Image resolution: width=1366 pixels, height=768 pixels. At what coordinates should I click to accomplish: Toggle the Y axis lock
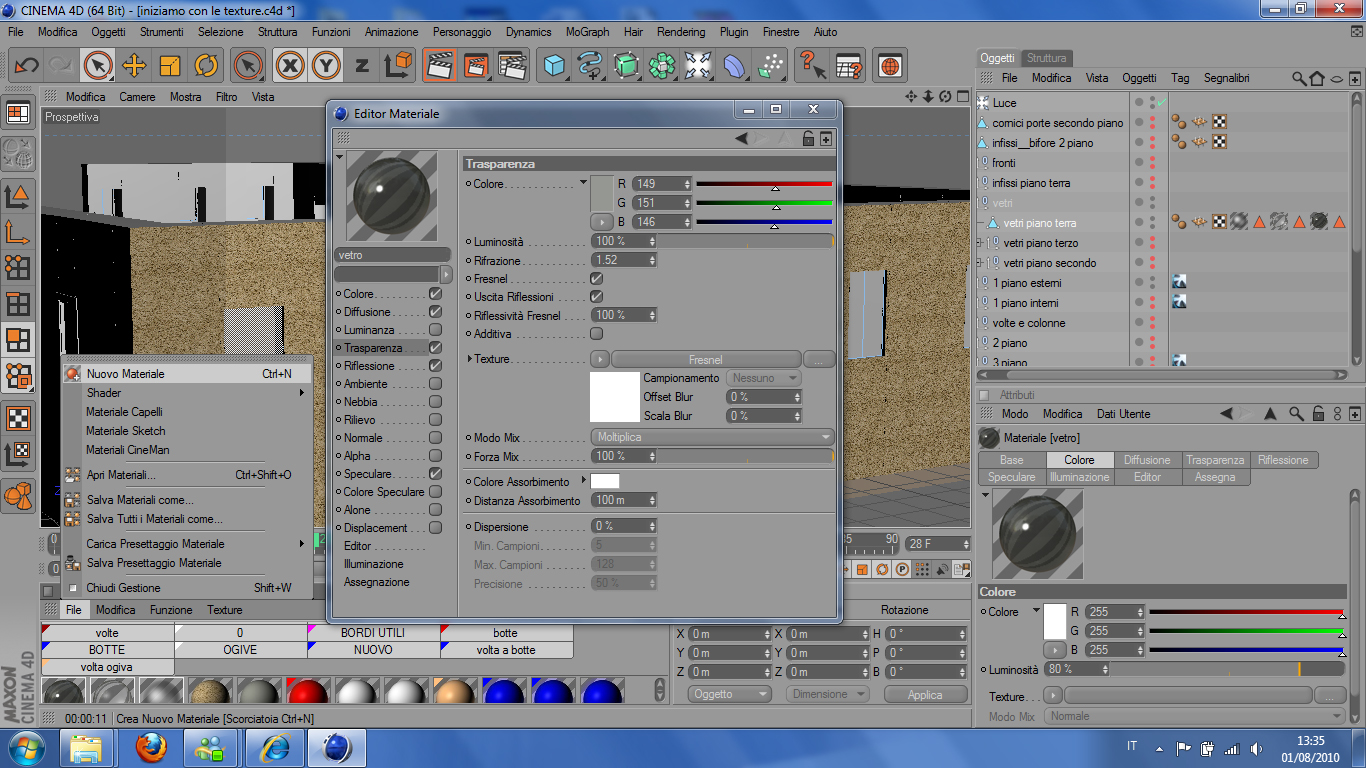pos(326,66)
